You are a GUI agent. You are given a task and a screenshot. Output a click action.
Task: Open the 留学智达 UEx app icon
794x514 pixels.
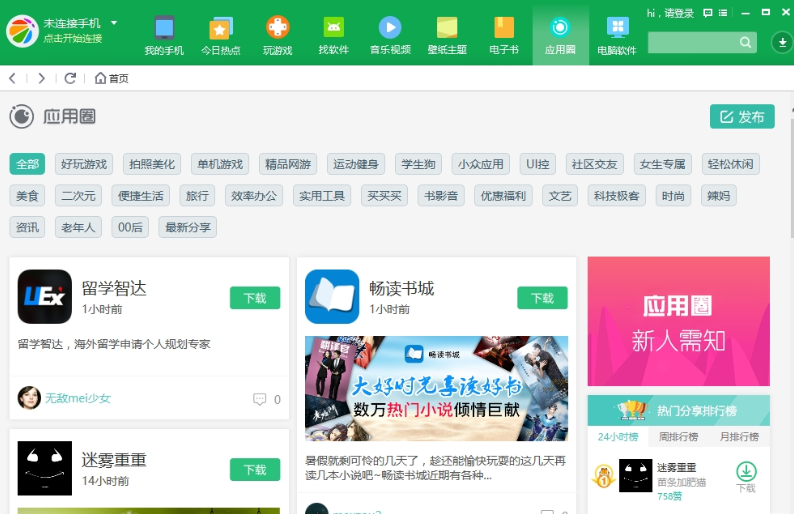(x=45, y=297)
